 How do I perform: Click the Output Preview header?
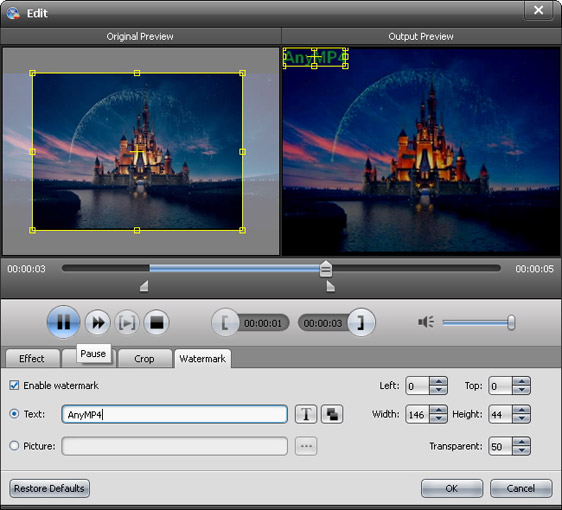(x=421, y=36)
